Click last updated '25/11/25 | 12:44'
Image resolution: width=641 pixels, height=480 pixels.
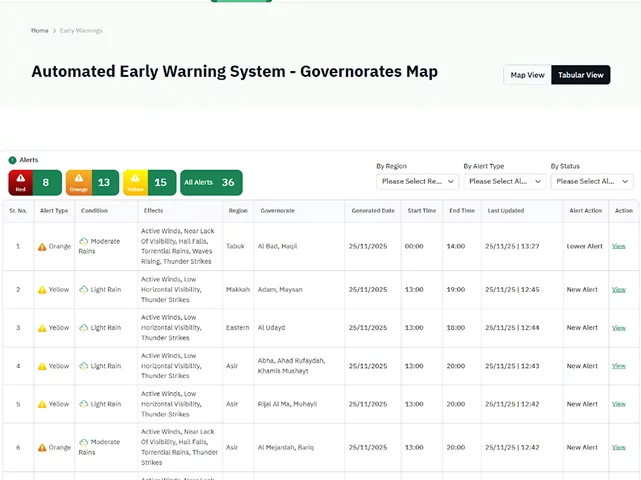512,327
